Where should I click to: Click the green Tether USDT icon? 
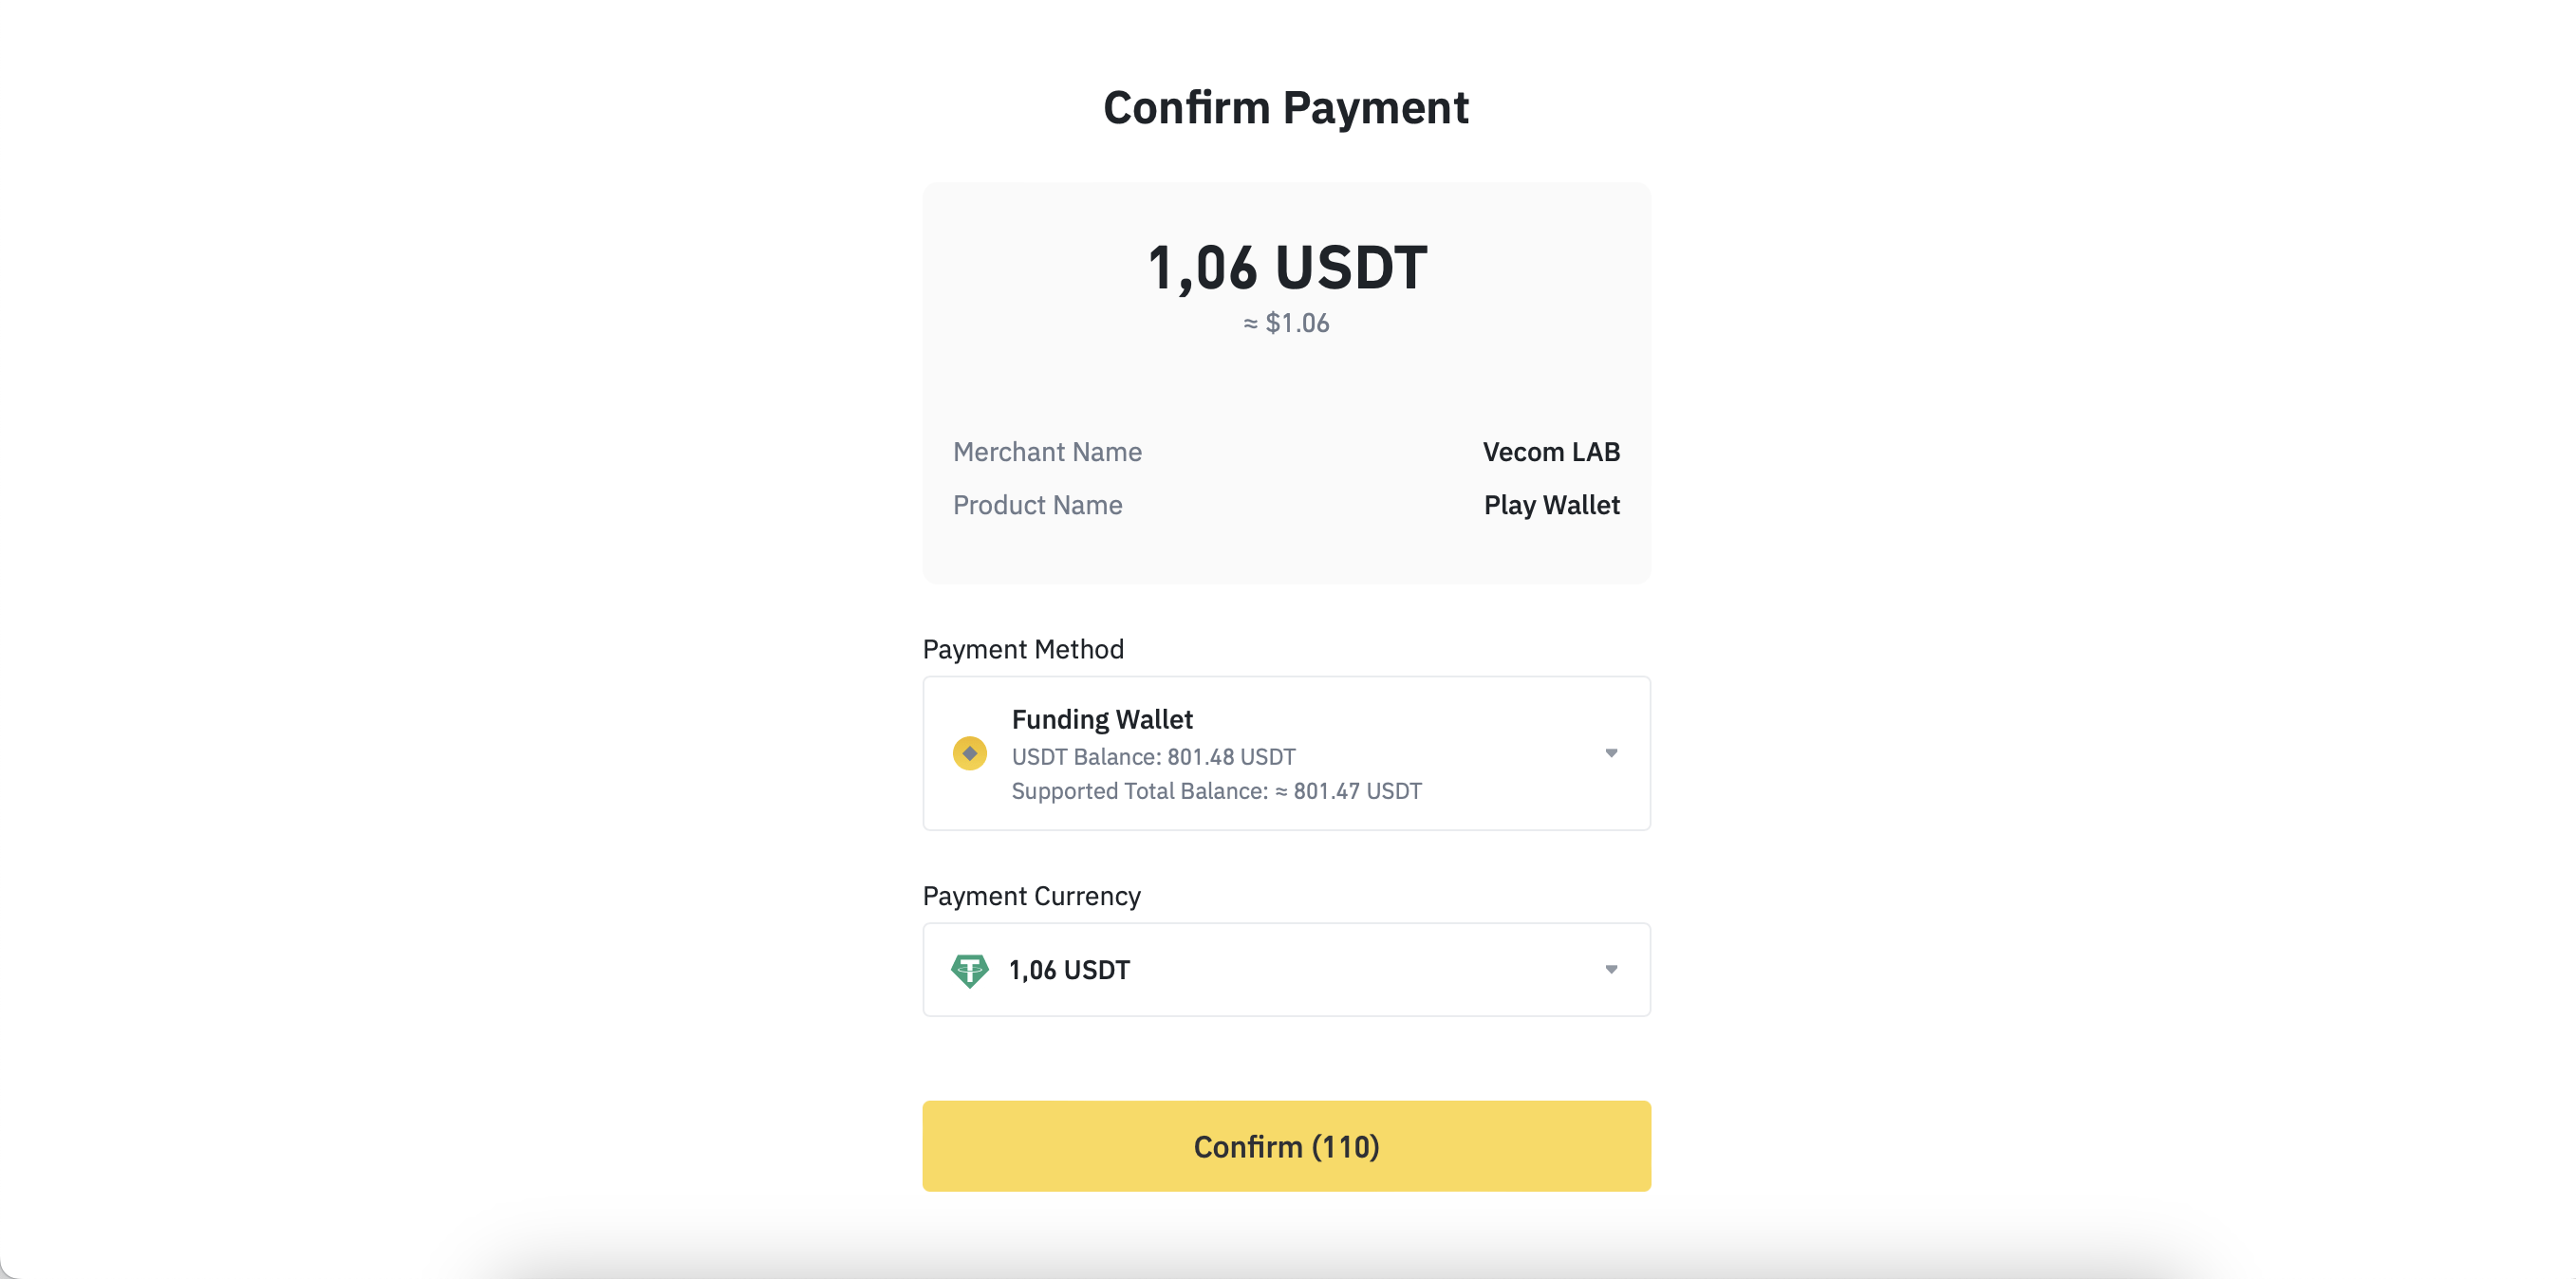[969, 970]
